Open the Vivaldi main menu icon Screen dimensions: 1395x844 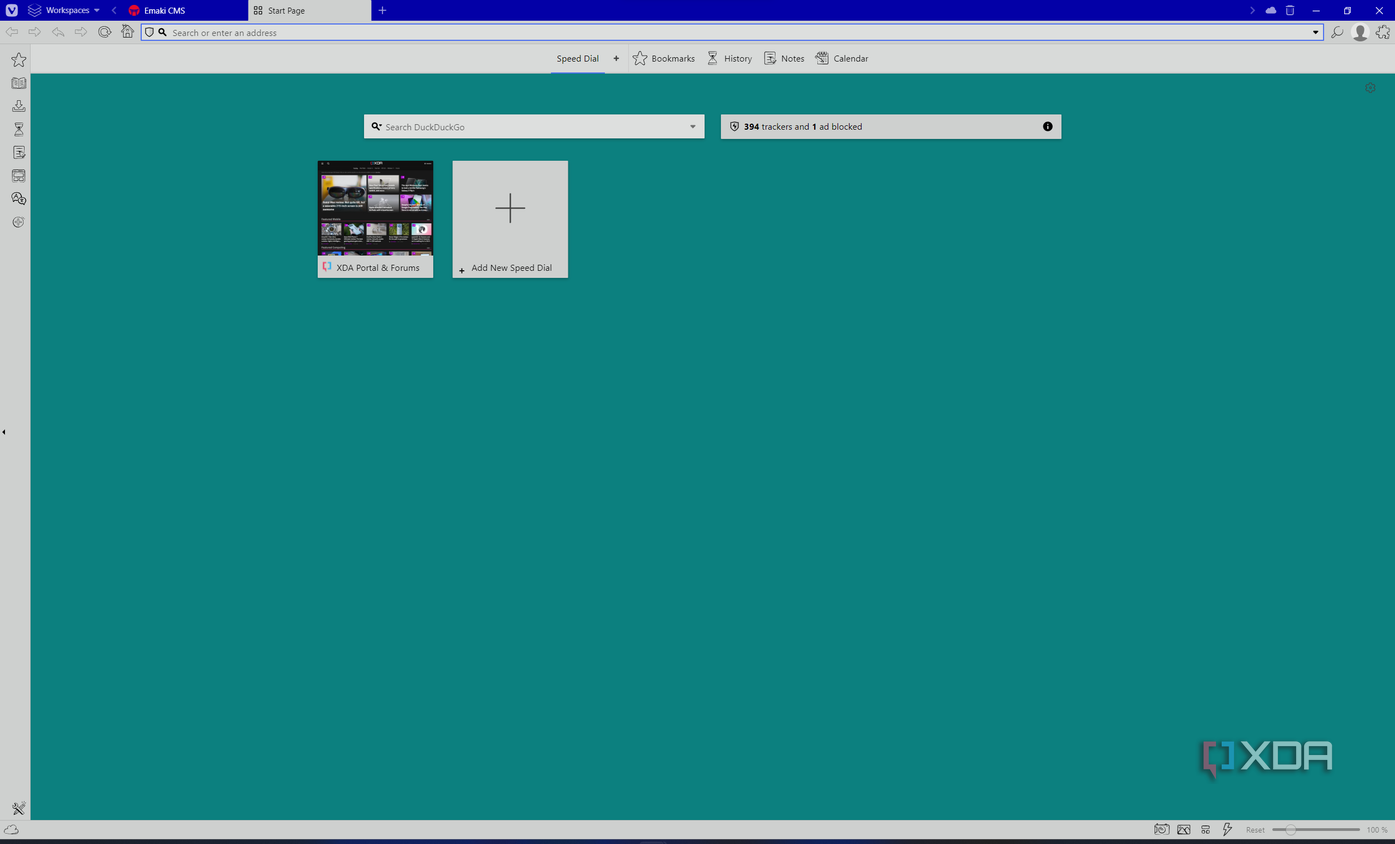(x=12, y=10)
